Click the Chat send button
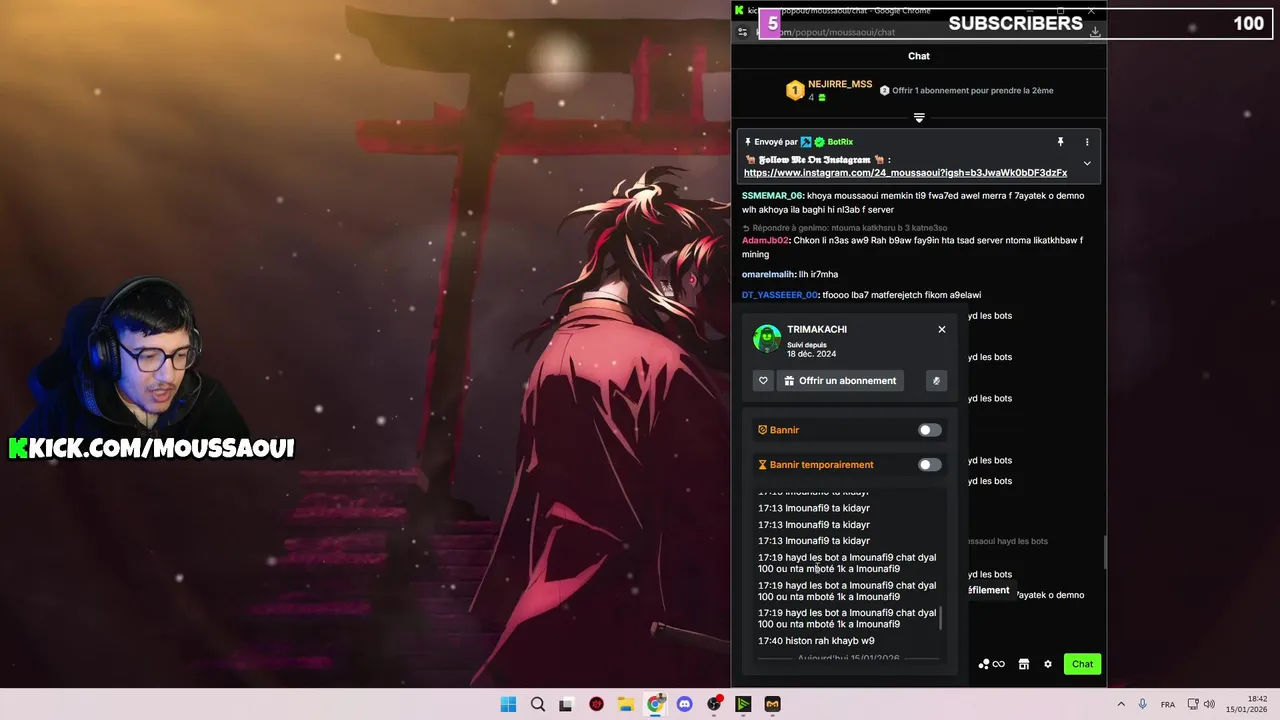Image resolution: width=1280 pixels, height=720 pixels. coord(1082,664)
